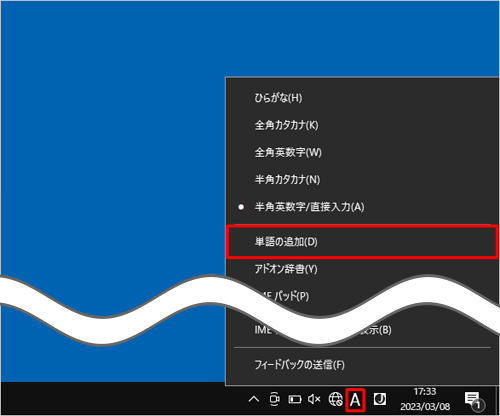Open the clock showing 17:33
Screen dimensions: 500x416
pos(425,399)
